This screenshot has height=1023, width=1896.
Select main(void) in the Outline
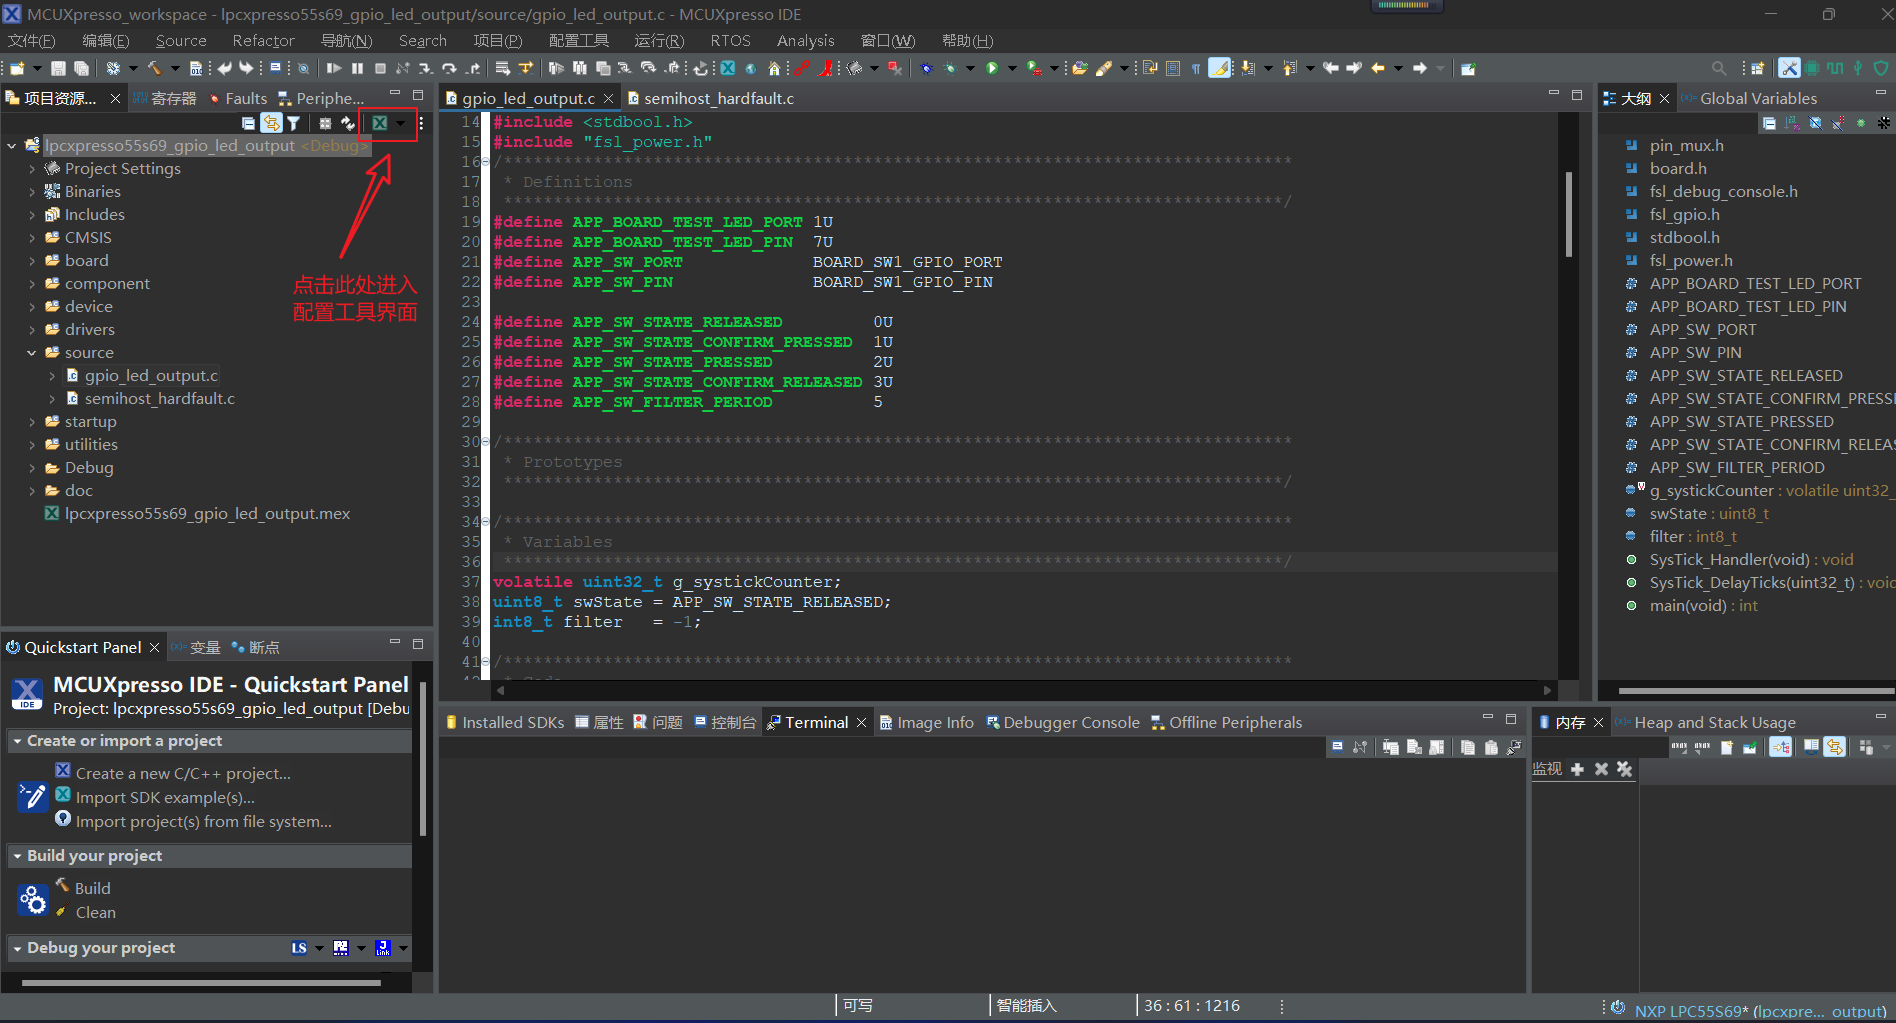(1703, 606)
